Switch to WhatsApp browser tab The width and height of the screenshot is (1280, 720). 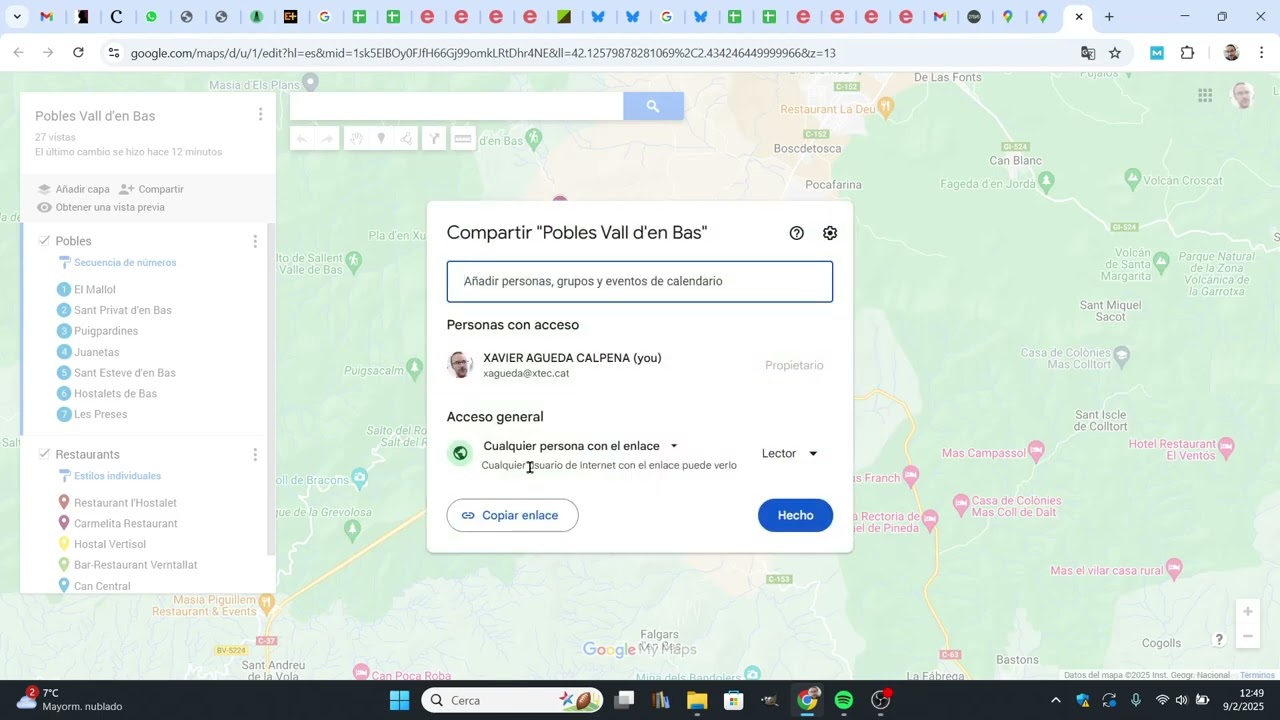pos(151,17)
